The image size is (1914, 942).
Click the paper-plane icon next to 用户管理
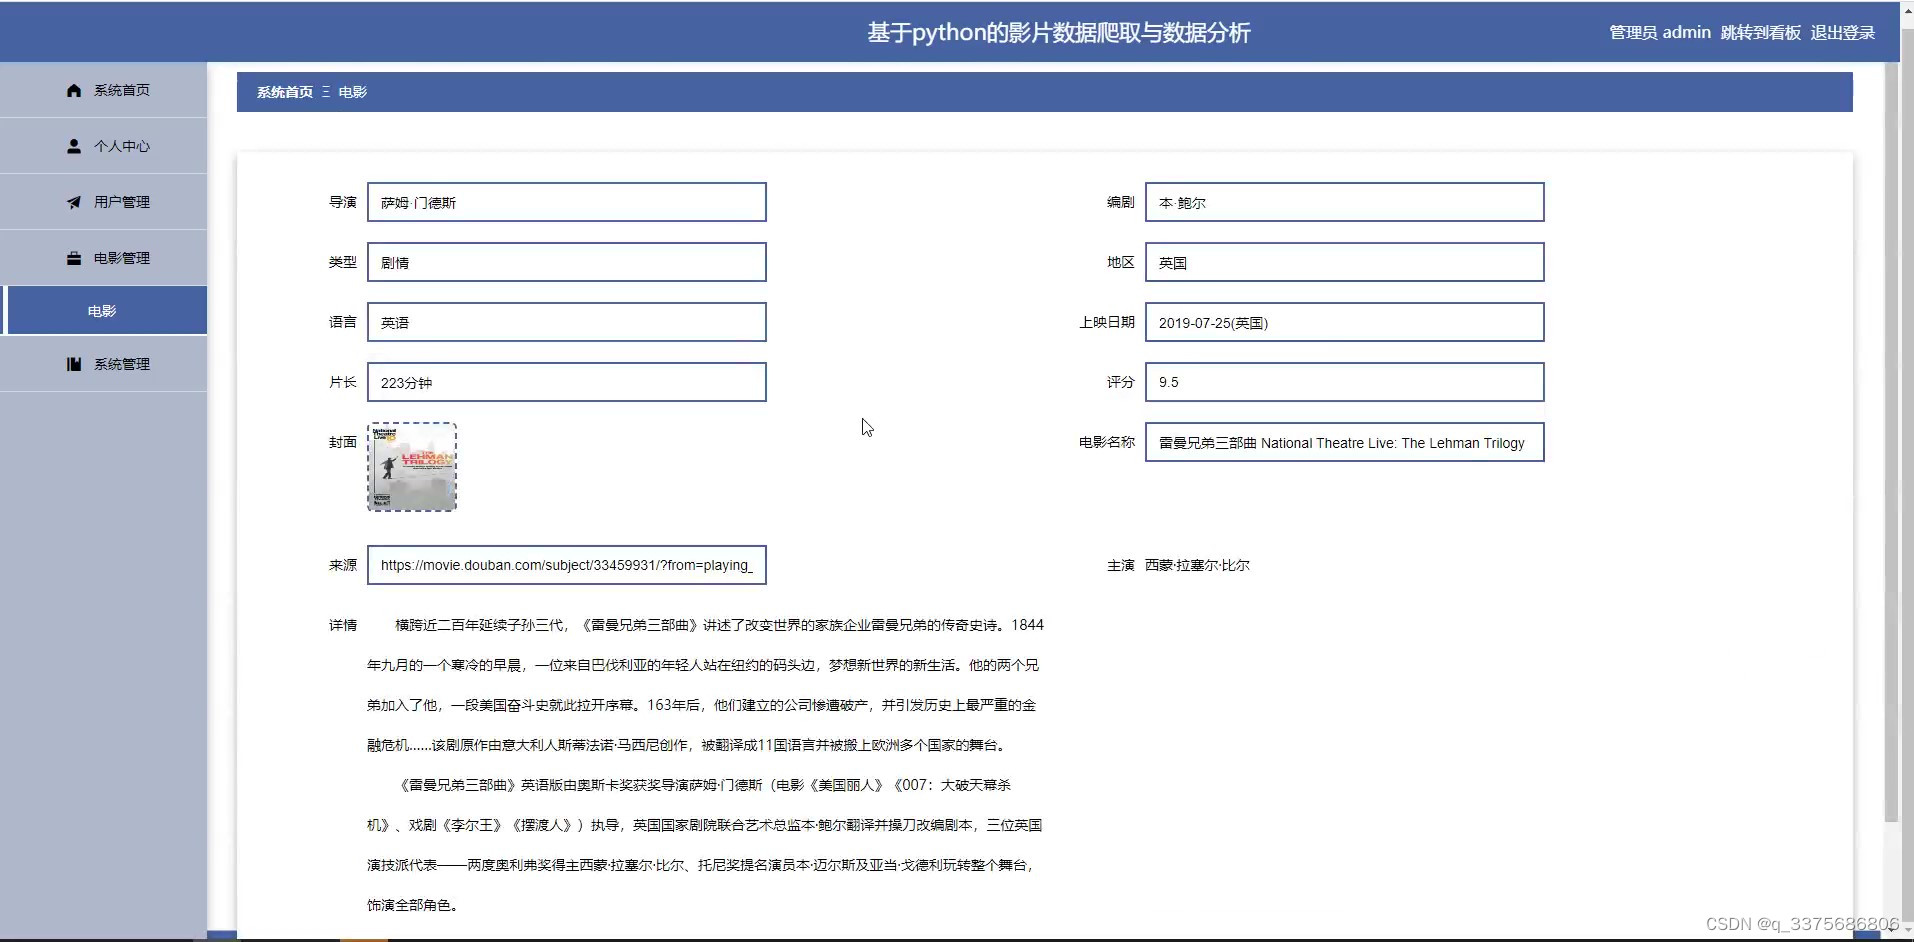(74, 201)
